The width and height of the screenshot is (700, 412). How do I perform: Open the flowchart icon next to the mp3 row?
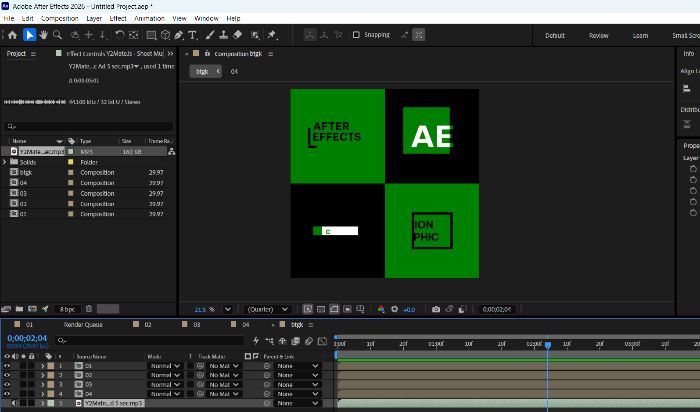coord(171,152)
